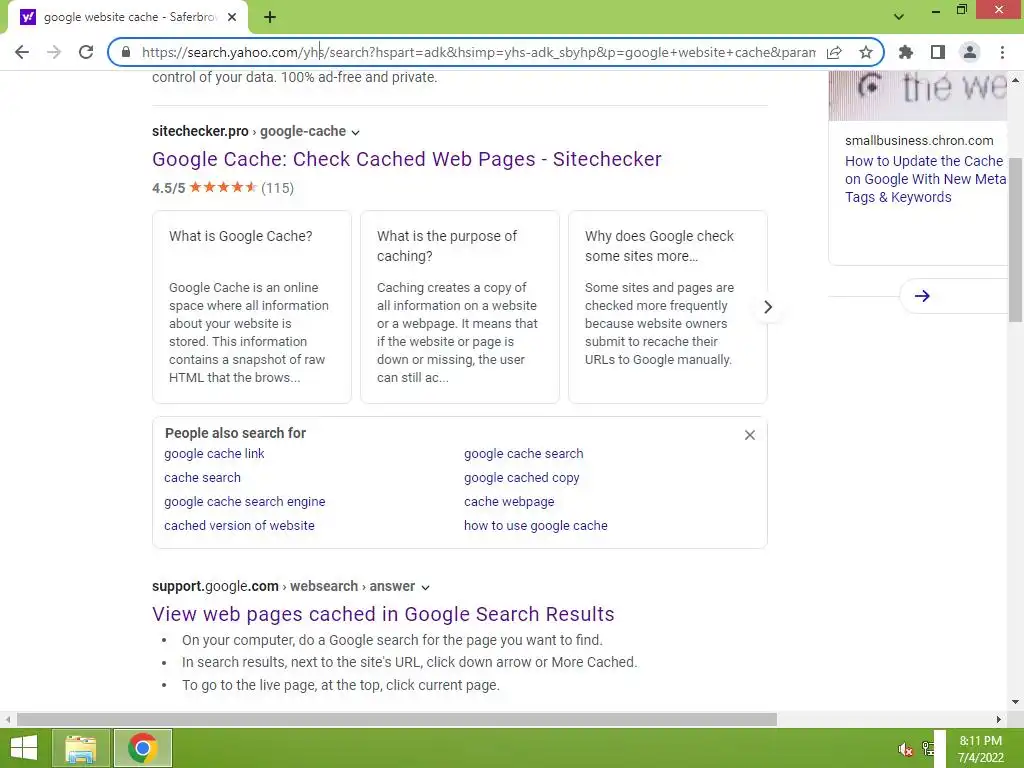
Task: Click 'smallbusiness.chron.com' source text
Action: [919, 140]
